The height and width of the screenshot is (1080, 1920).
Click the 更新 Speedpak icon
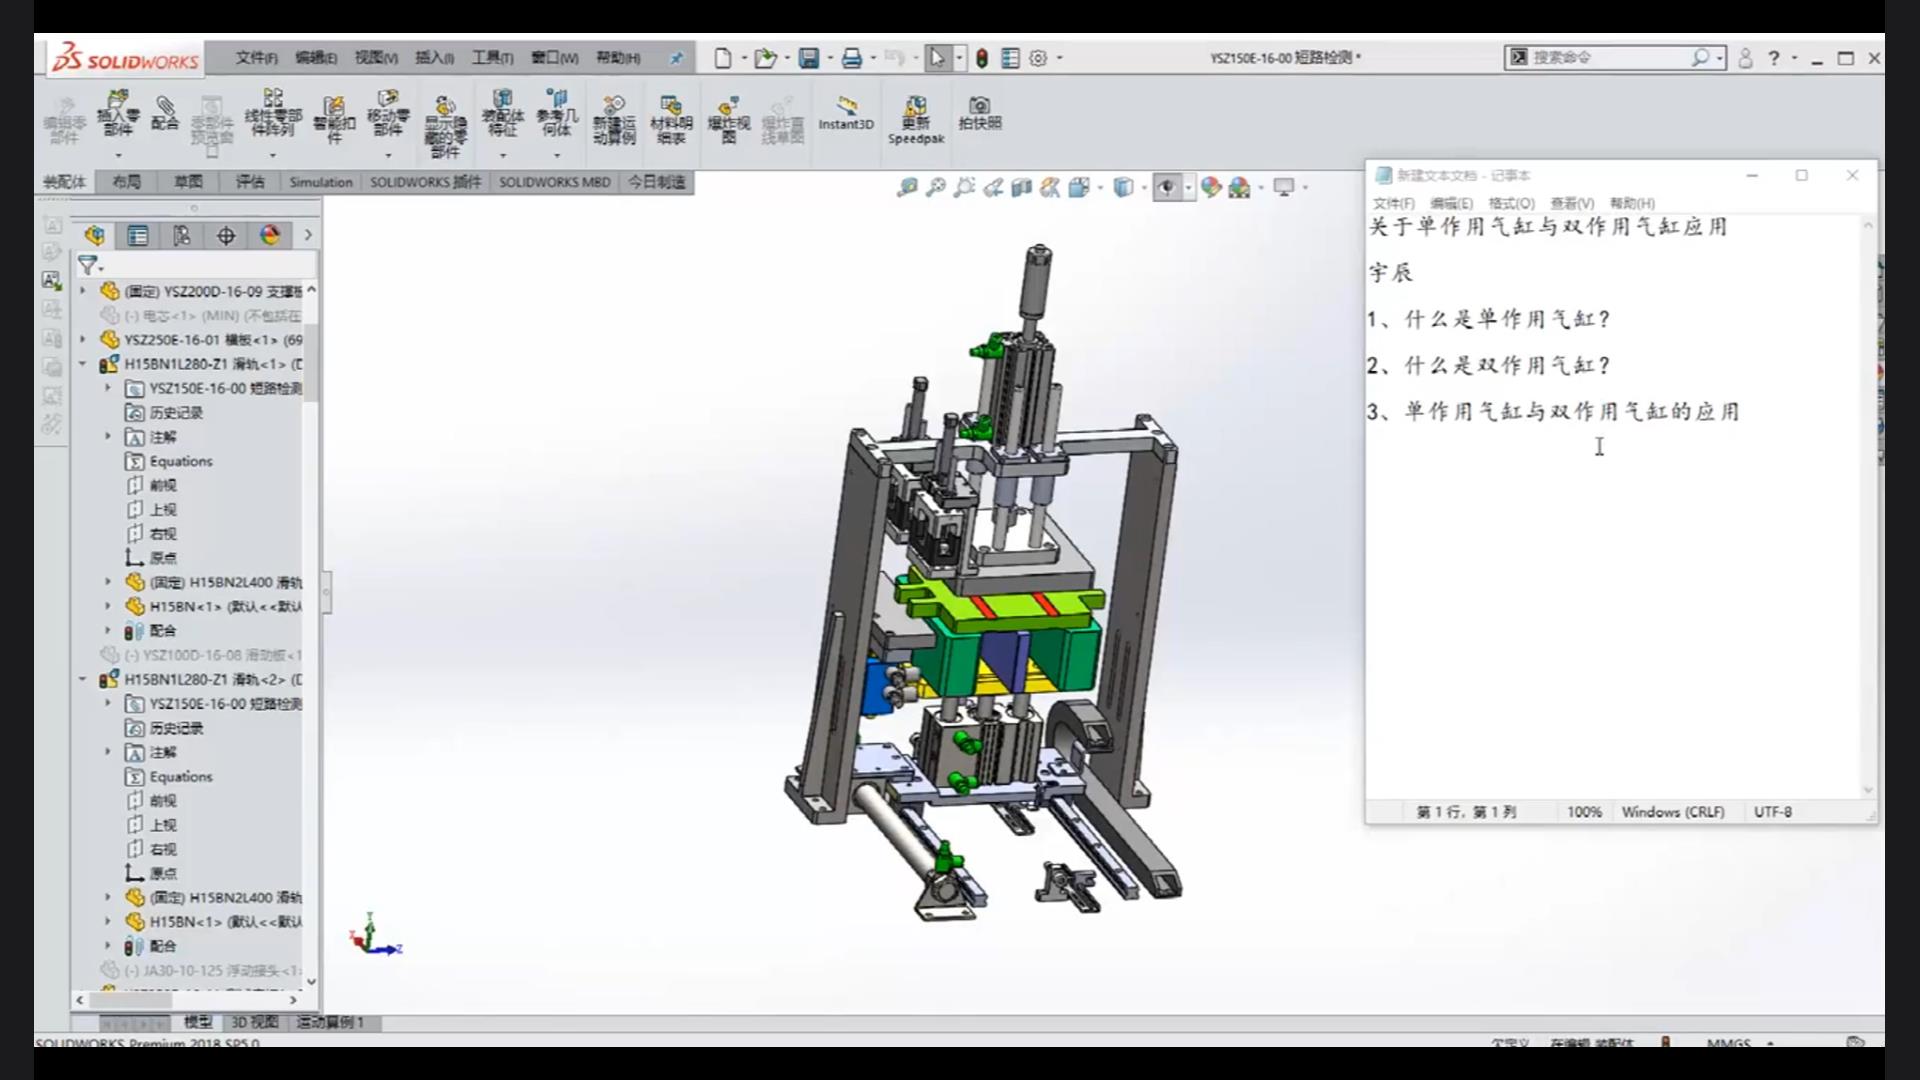916,120
